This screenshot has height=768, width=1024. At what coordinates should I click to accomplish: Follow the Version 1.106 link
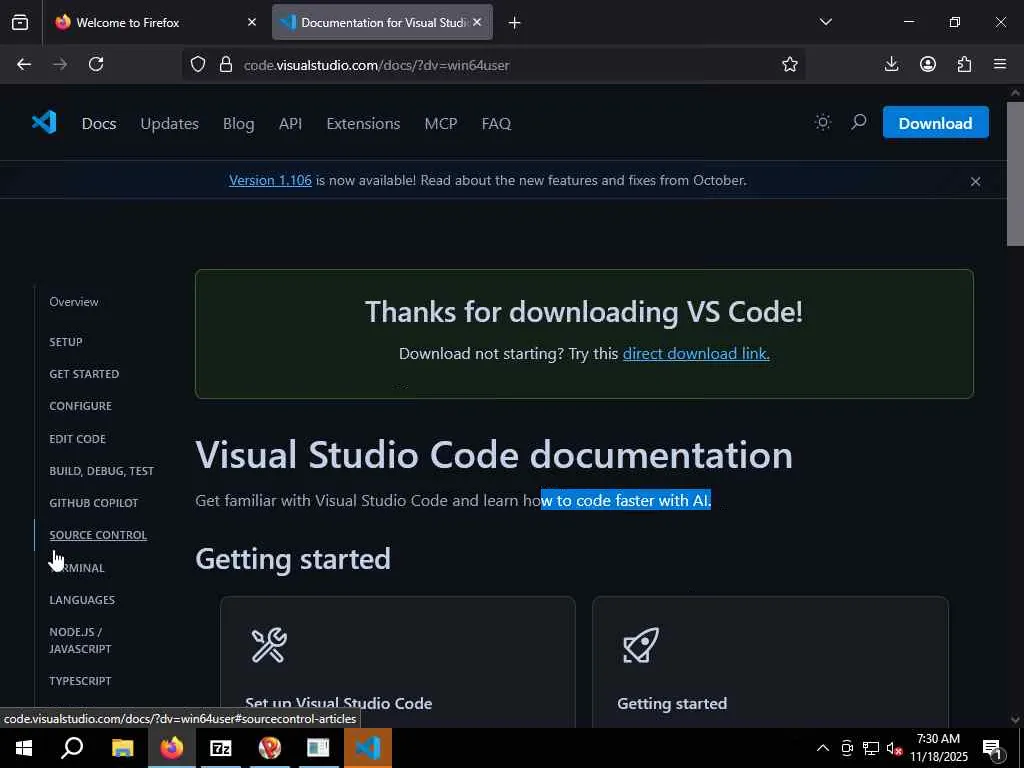click(270, 180)
